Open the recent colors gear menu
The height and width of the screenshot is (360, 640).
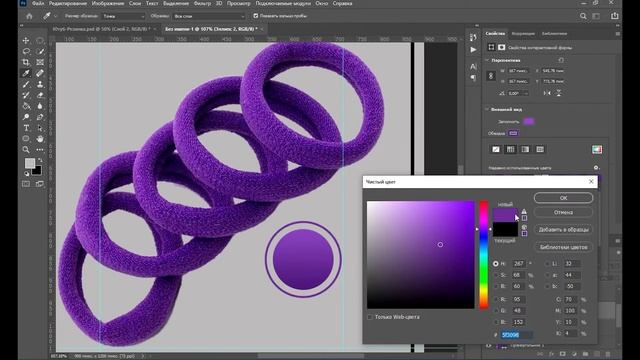(x=596, y=168)
